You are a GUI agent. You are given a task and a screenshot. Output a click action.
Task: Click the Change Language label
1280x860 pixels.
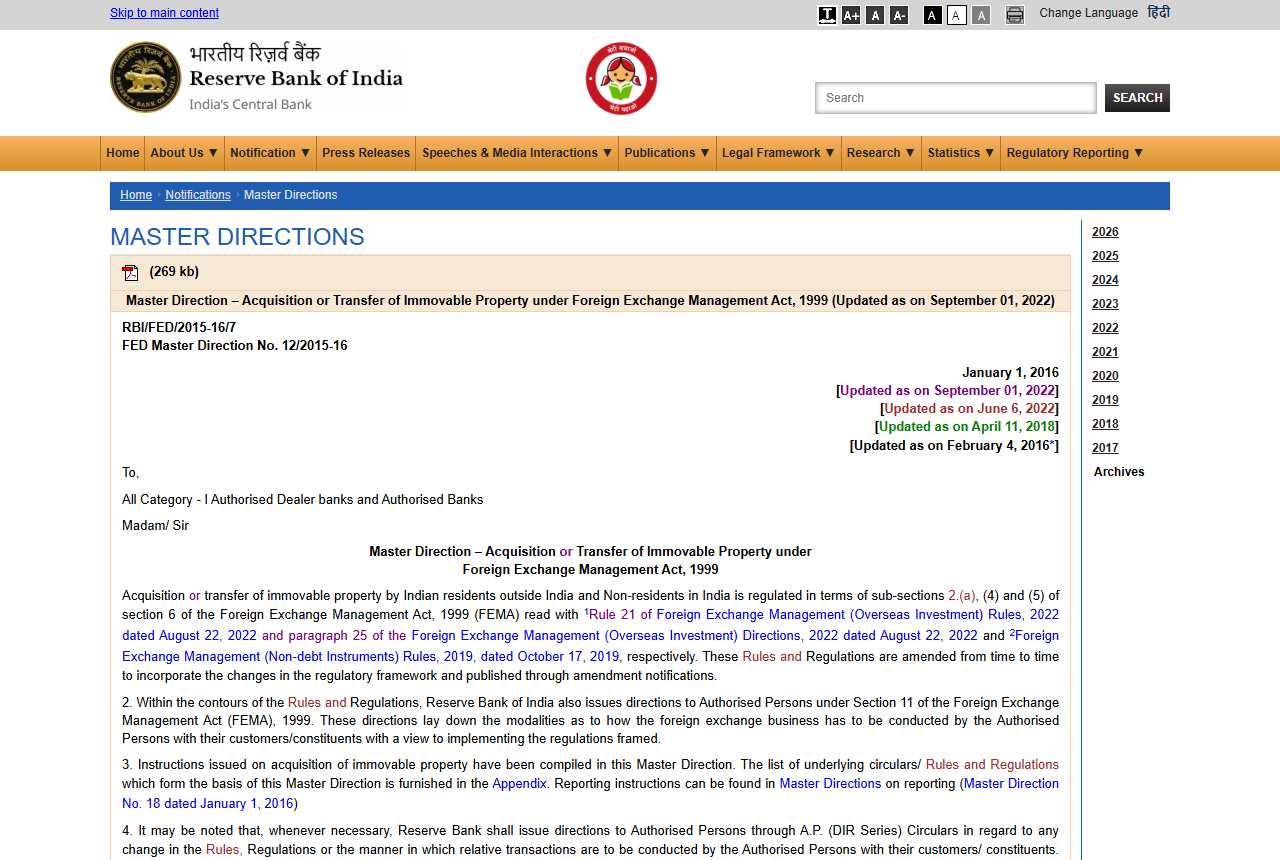point(1088,13)
